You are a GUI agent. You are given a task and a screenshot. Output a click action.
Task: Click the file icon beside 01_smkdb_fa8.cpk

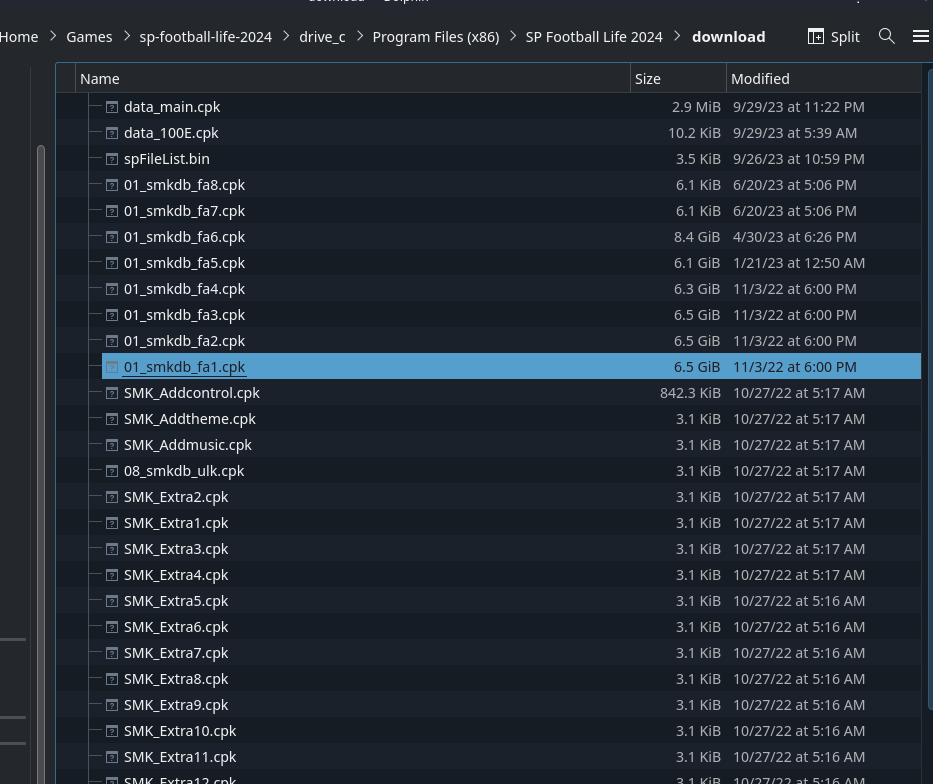click(x=111, y=185)
